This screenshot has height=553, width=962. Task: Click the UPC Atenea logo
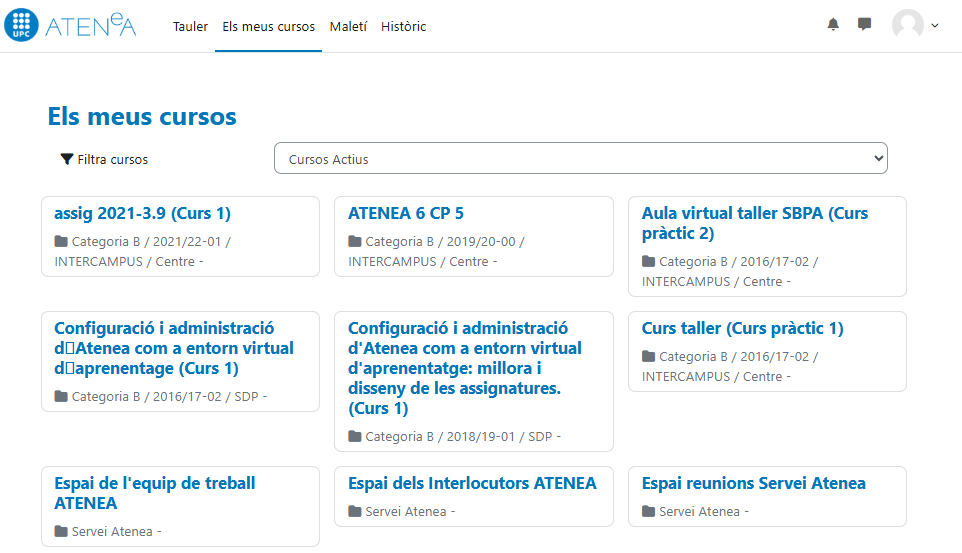(70, 26)
